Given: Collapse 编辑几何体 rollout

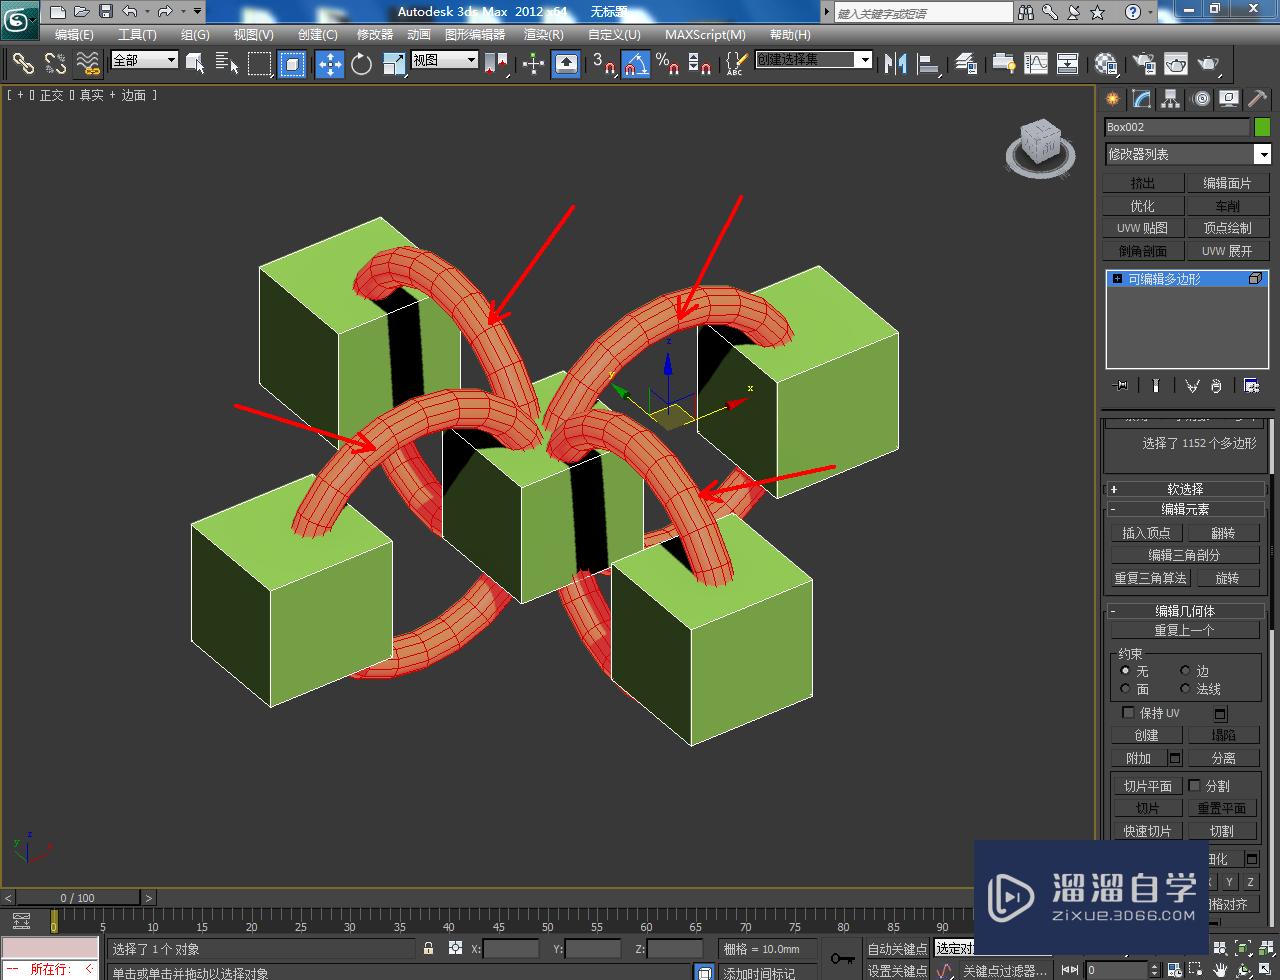Looking at the screenshot, I should [x=1185, y=611].
